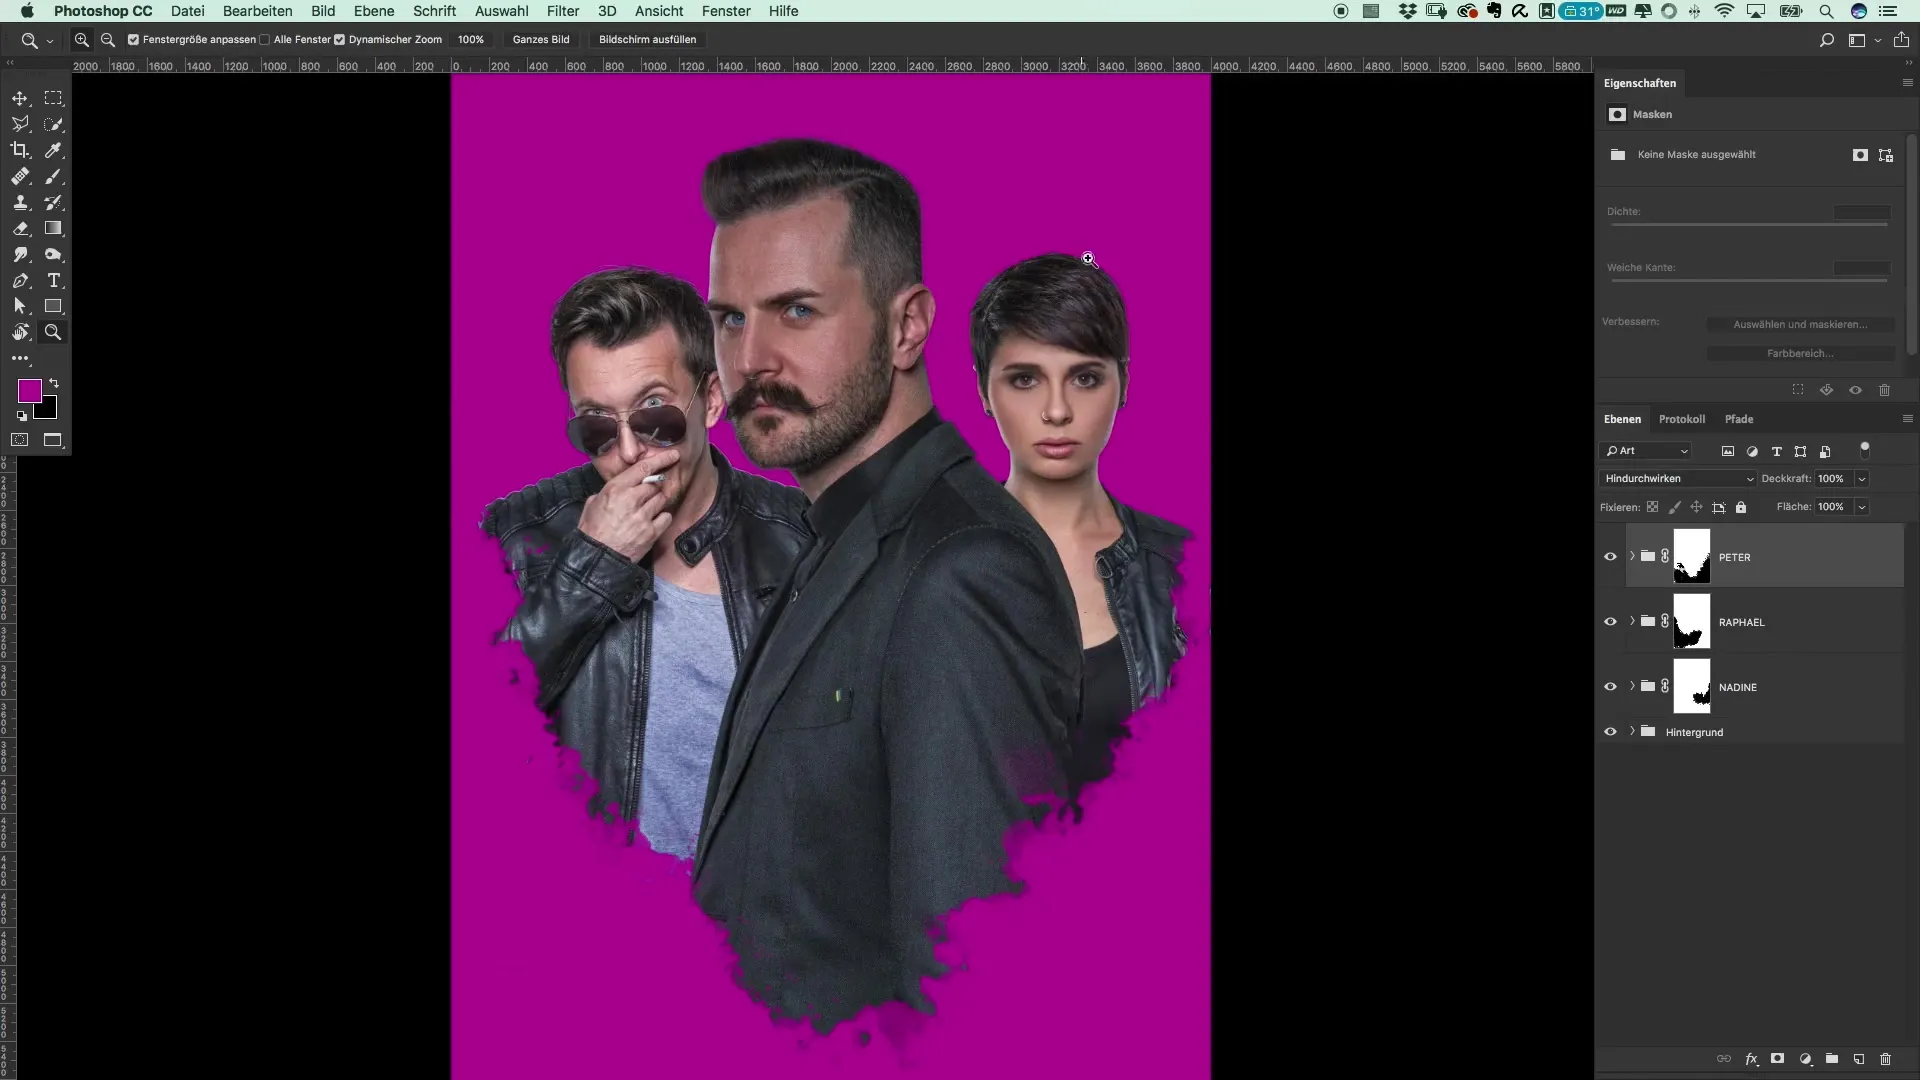Click the Dichte slider track
Viewport: 1920px width, 1080px height.
point(1749,226)
